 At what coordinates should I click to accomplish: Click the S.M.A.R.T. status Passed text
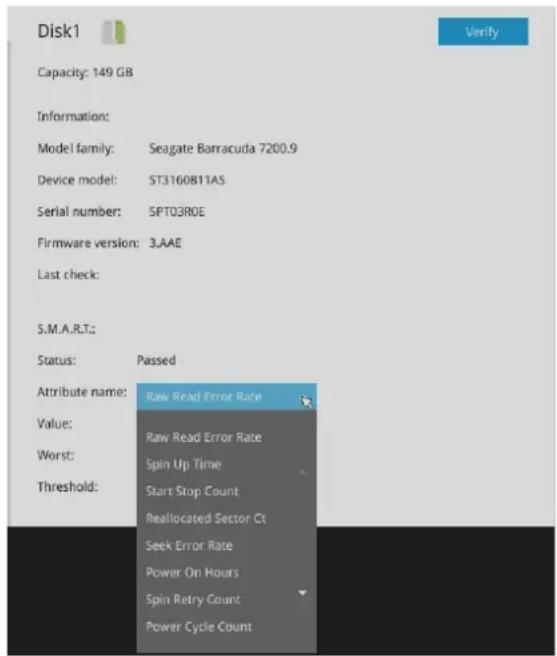click(x=157, y=360)
